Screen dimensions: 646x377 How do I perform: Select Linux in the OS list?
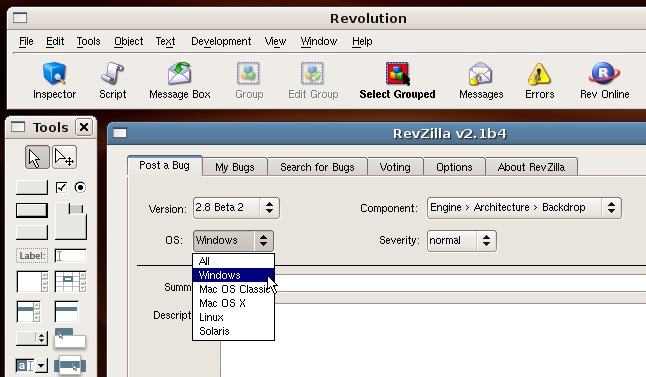pos(233,317)
